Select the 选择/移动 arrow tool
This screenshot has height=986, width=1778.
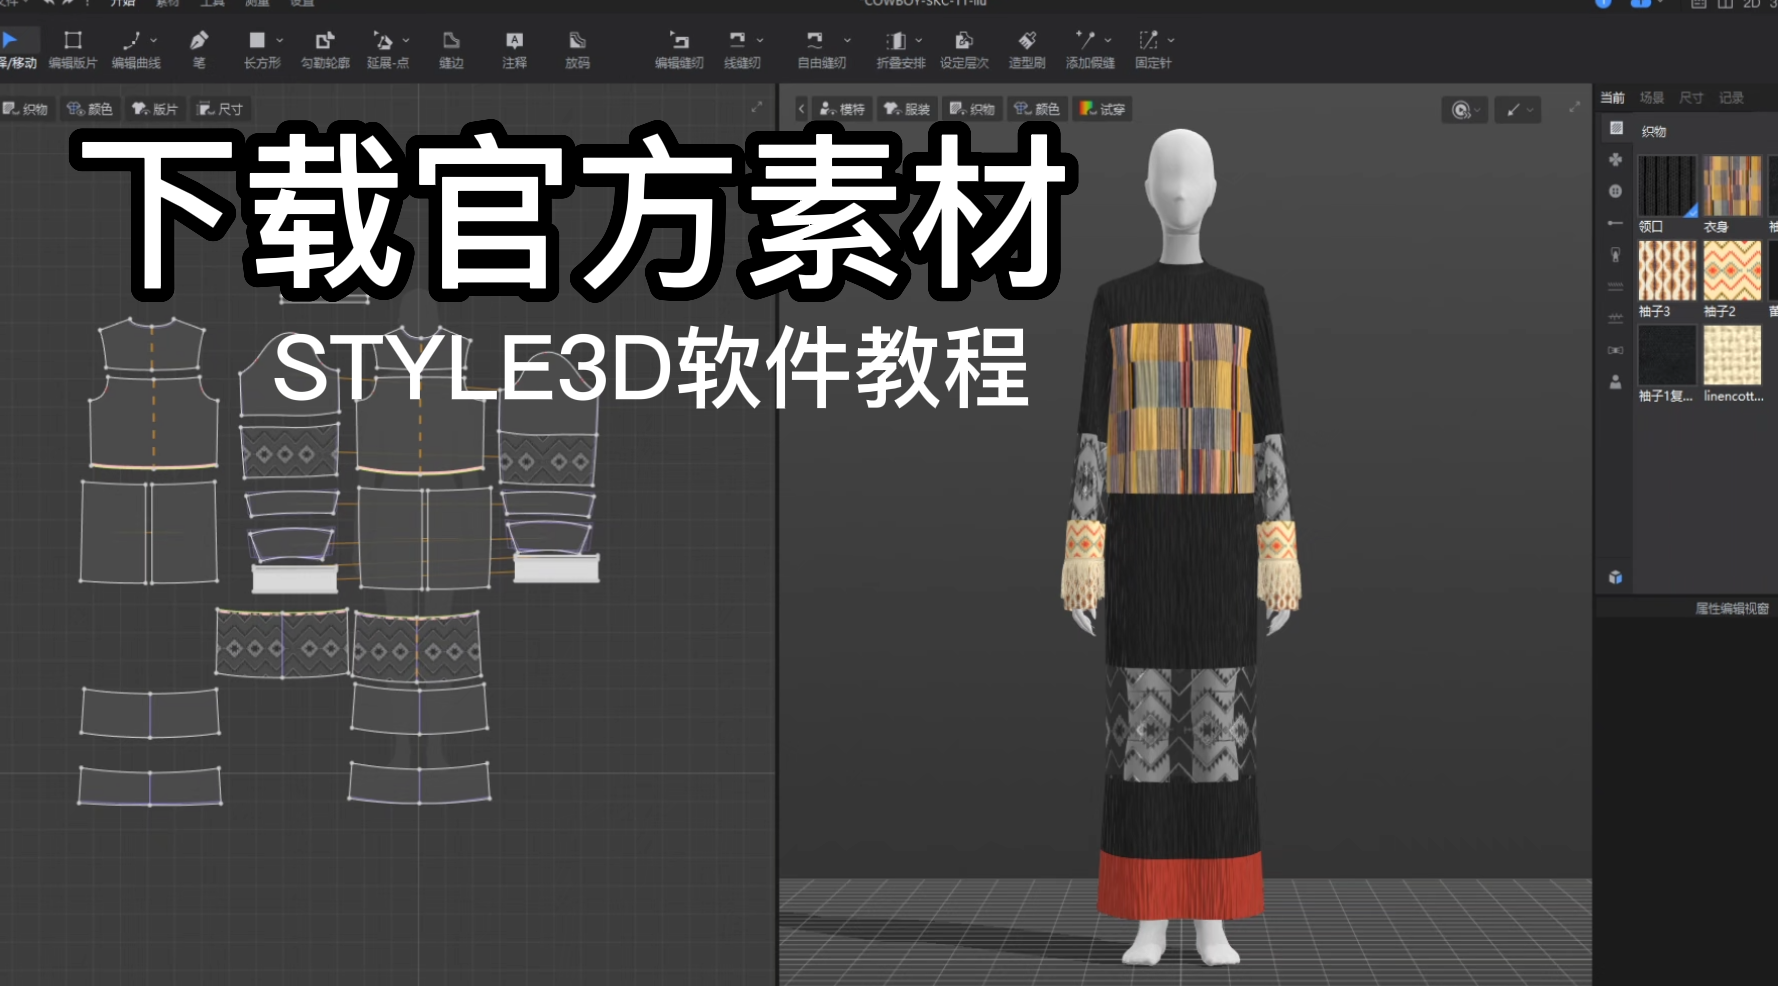[x=17, y=49]
